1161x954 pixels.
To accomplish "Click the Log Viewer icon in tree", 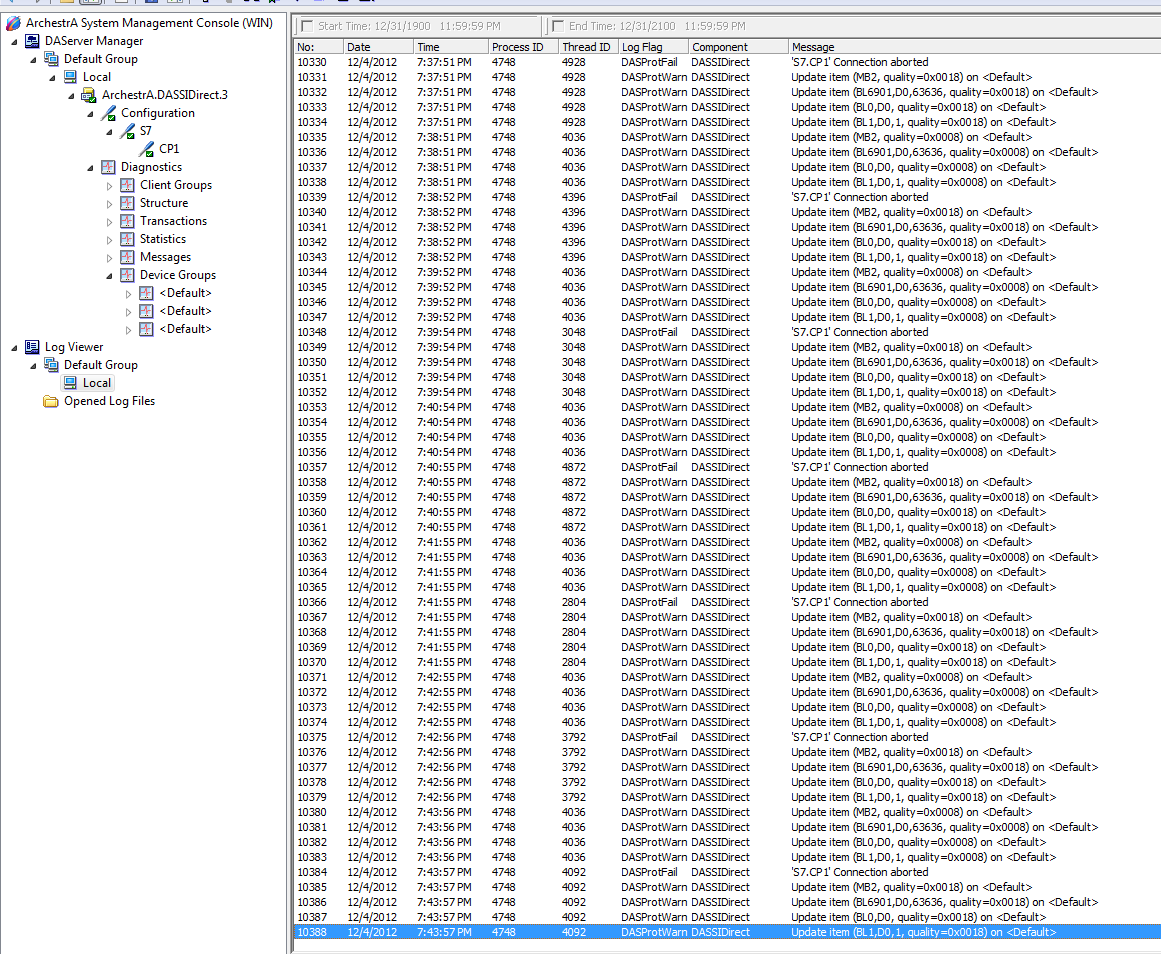I will point(33,347).
